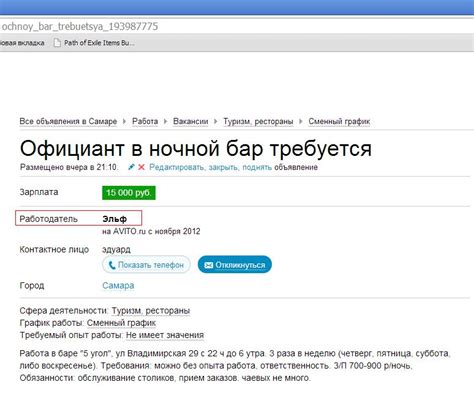Open Все объявления в Самаре breadcrumb
The height and width of the screenshot is (393, 474).
pyautogui.click(x=68, y=121)
